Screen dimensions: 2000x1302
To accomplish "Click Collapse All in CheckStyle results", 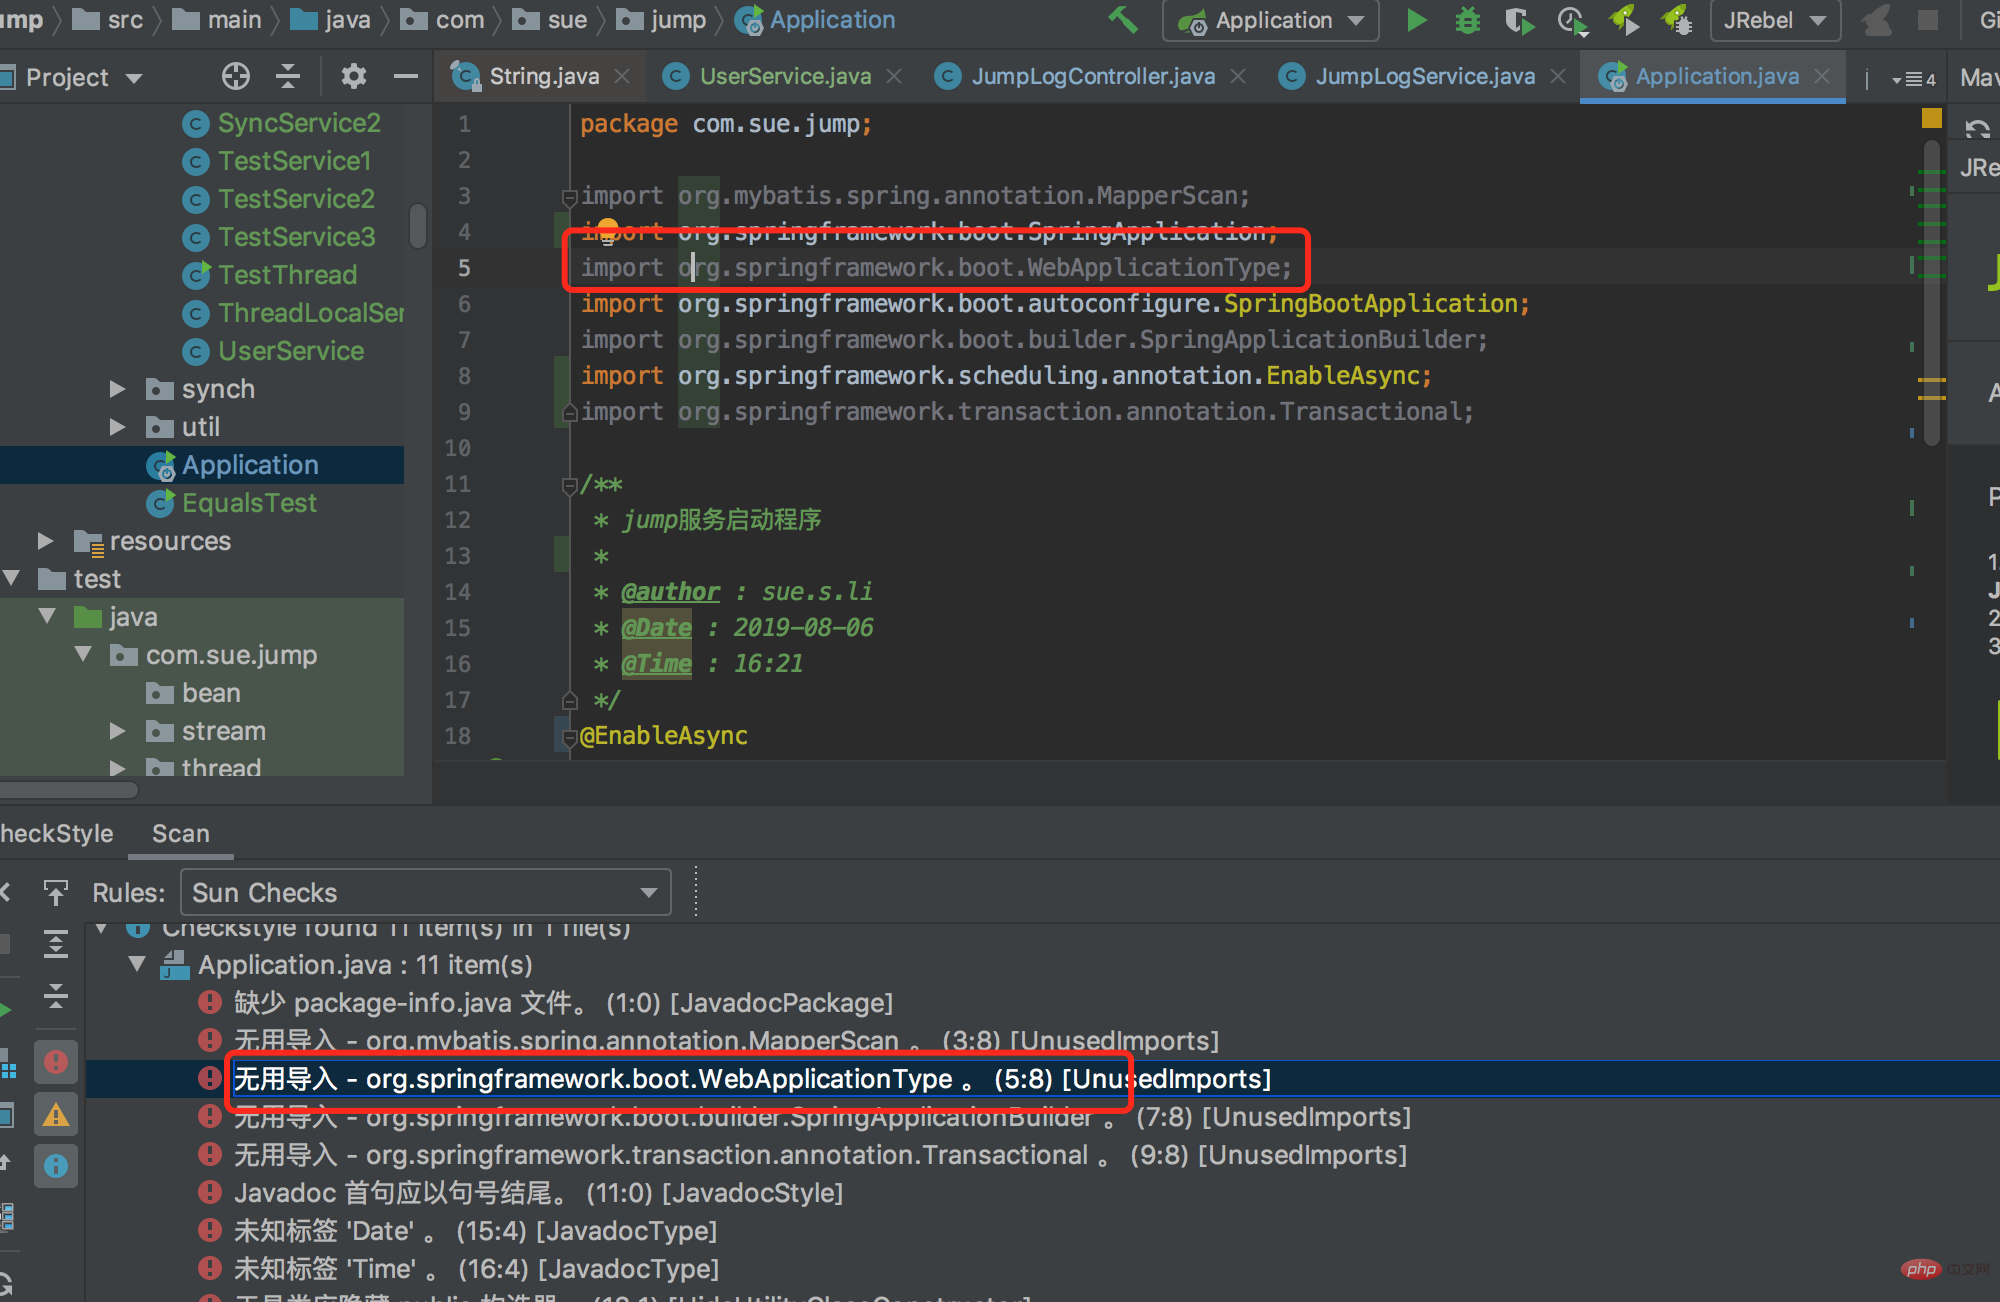I will click(56, 996).
